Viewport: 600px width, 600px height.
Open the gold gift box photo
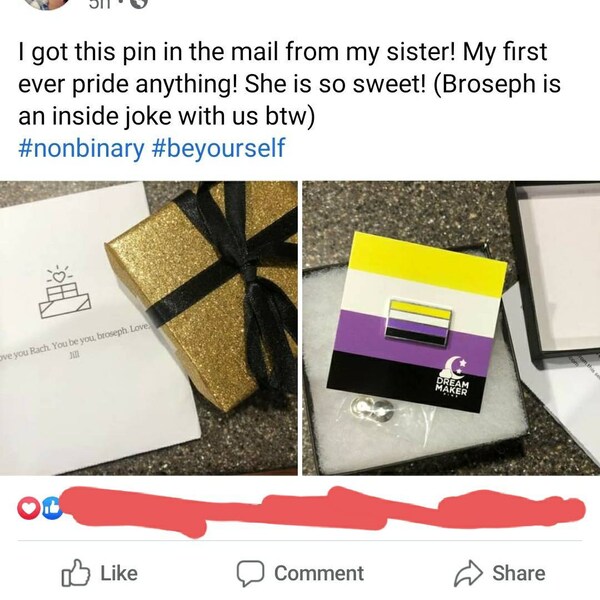(x=148, y=328)
